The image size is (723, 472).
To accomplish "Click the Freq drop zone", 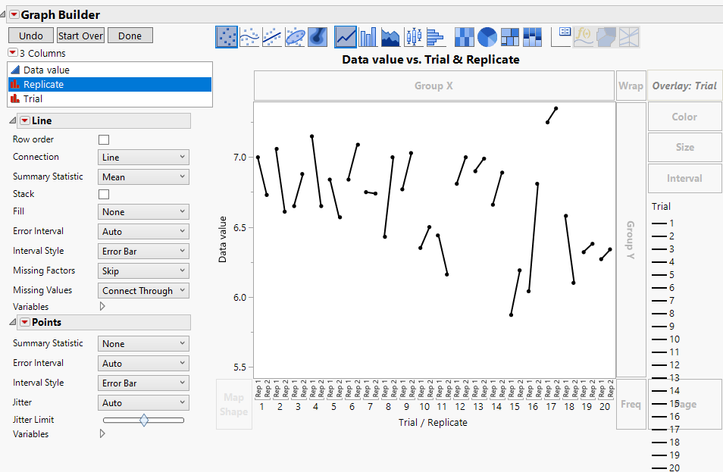I will click(x=631, y=404).
